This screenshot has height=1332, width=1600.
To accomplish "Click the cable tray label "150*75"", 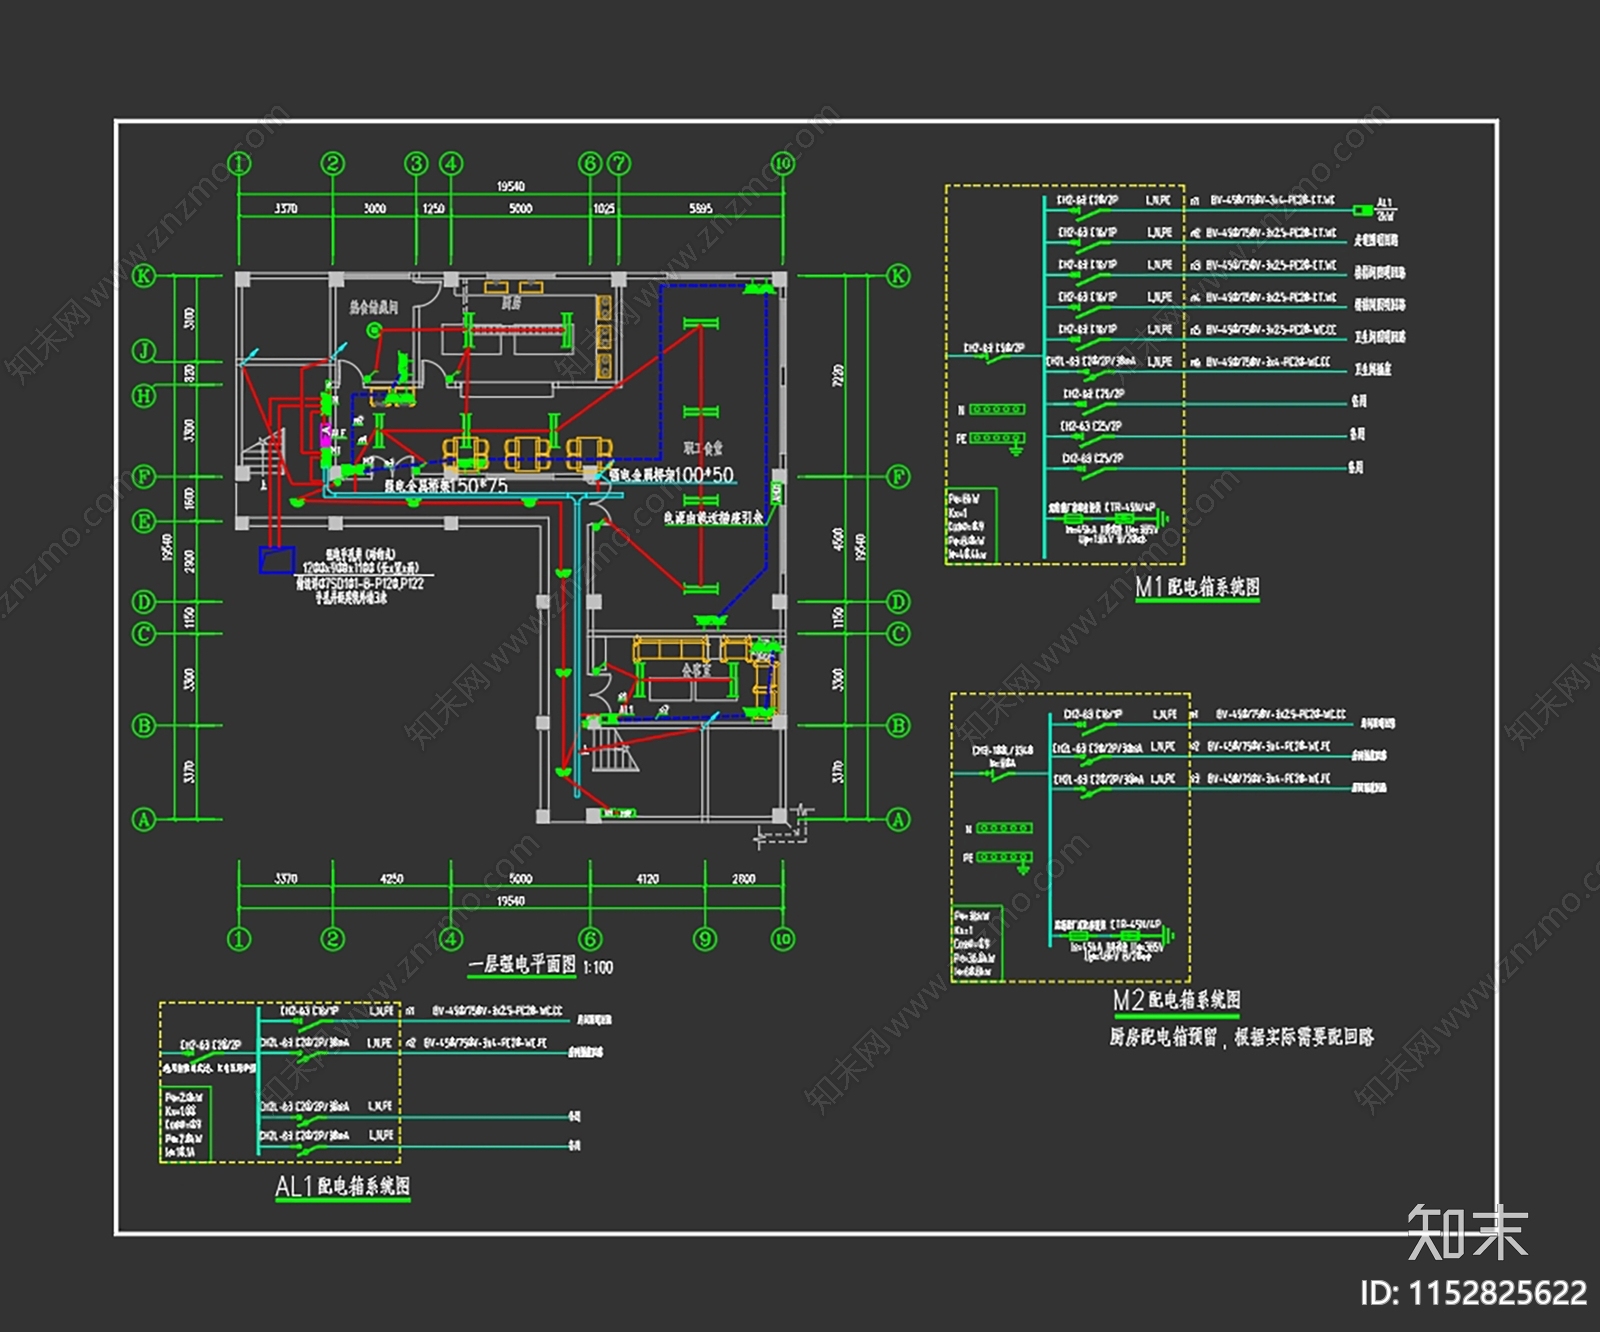I will (x=479, y=486).
